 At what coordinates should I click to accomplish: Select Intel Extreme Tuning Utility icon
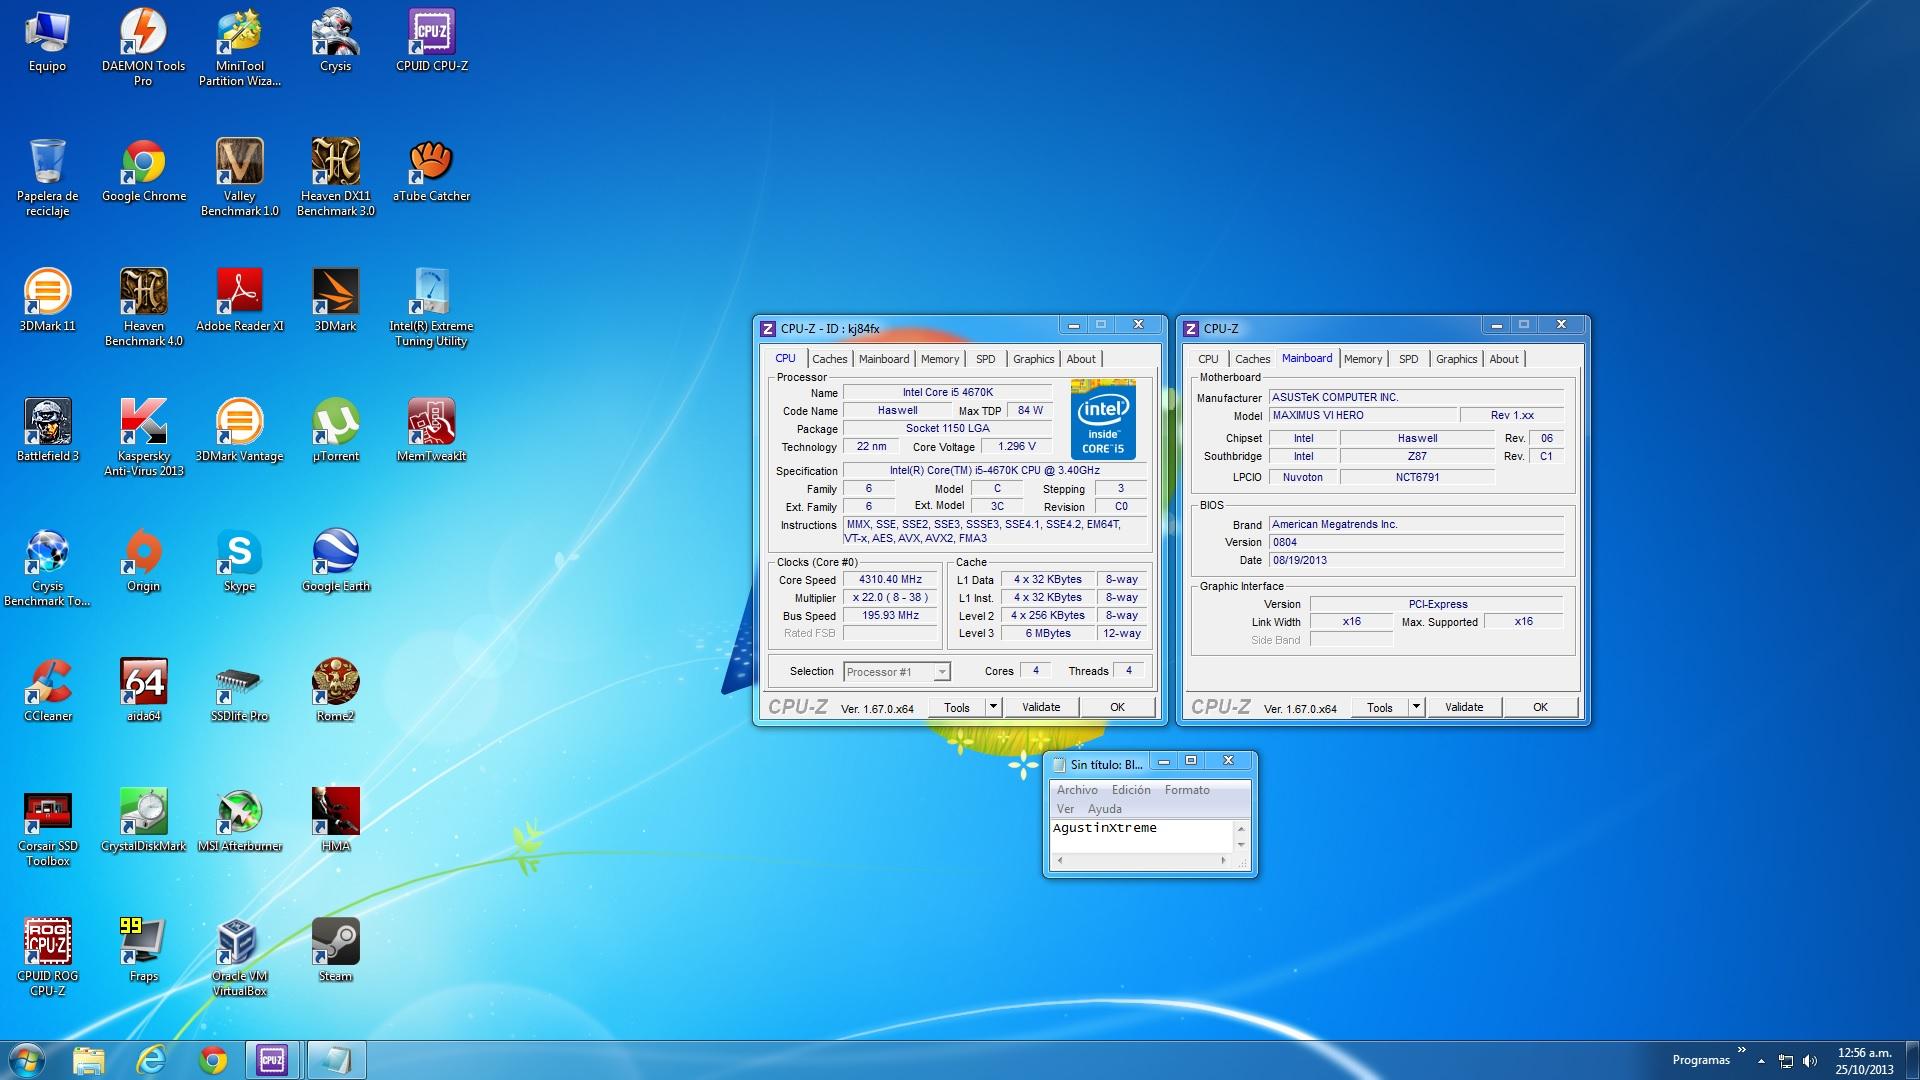click(x=431, y=308)
